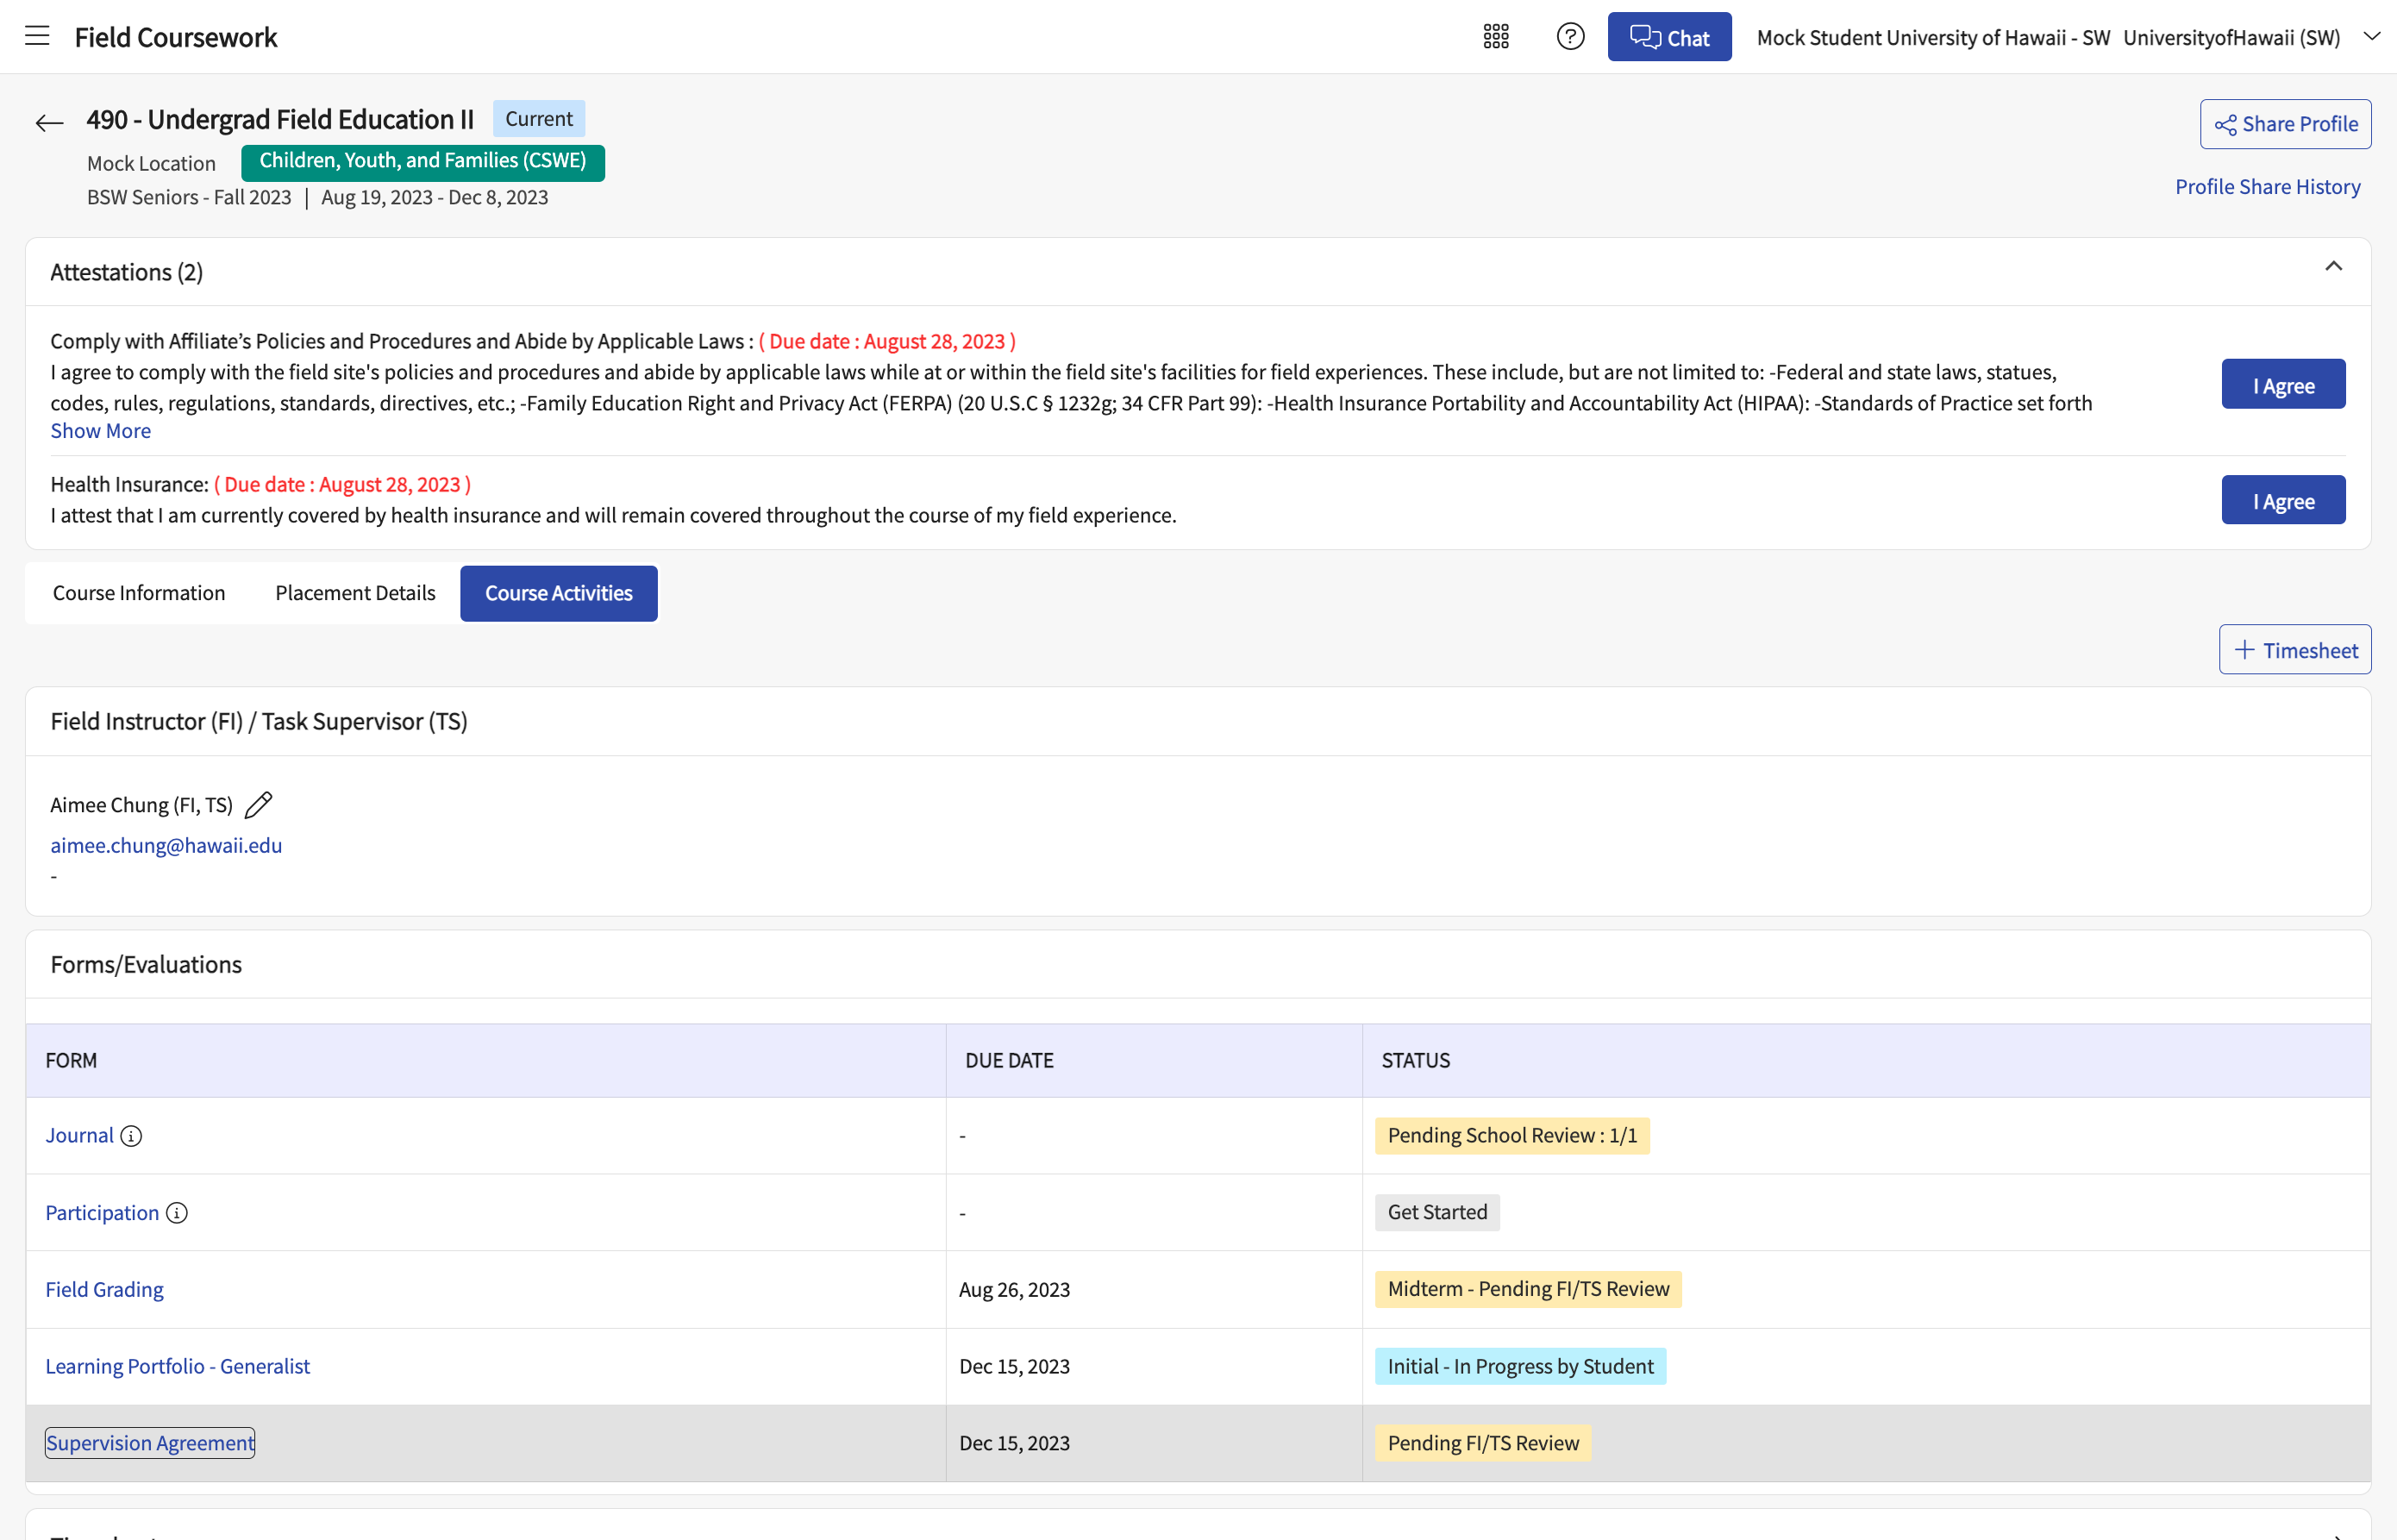Click the Field Coursework page title
This screenshot has width=2397, height=1540.
(176, 37)
